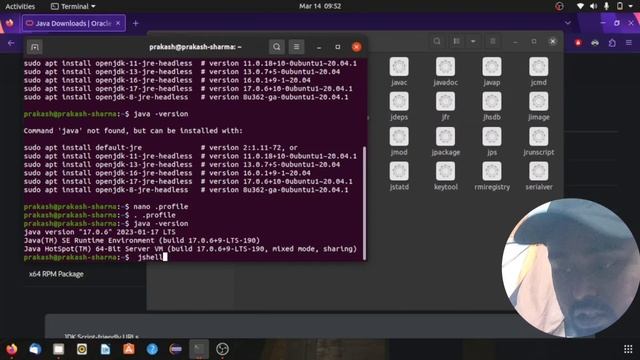Select the jrunscript file icon
This screenshot has width=640, height=360.
538,137
